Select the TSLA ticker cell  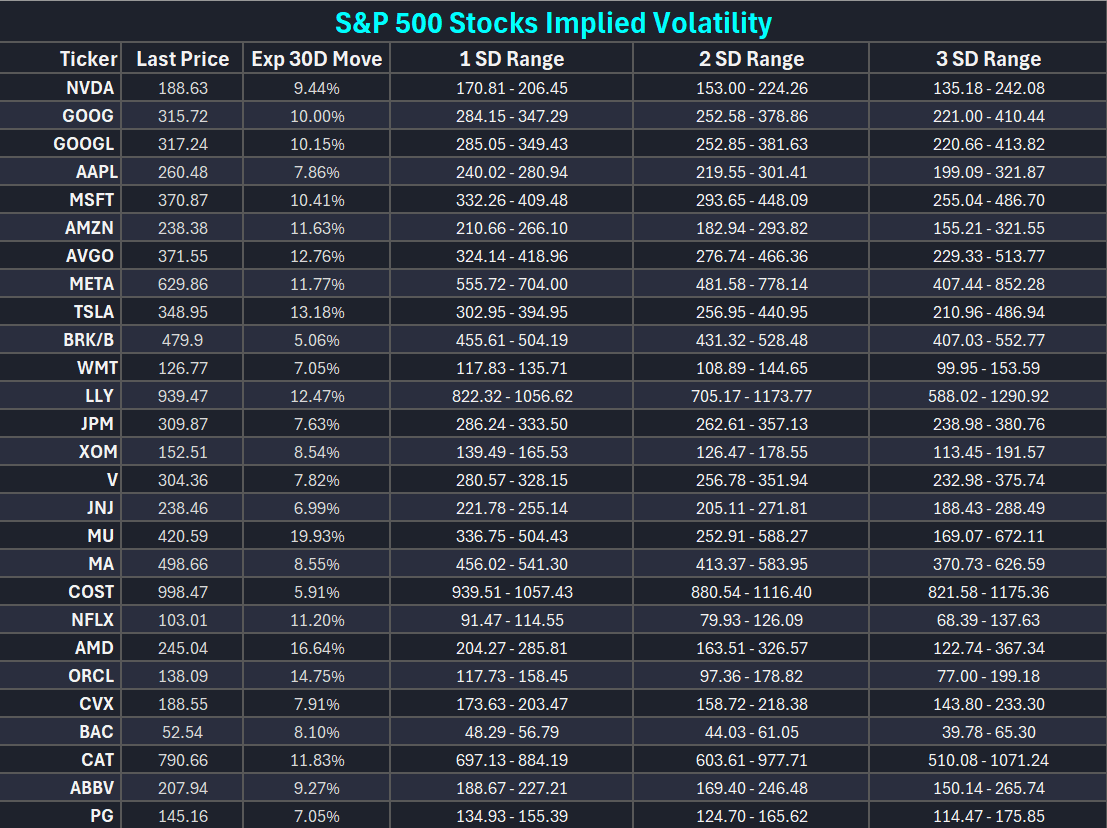coord(94,312)
